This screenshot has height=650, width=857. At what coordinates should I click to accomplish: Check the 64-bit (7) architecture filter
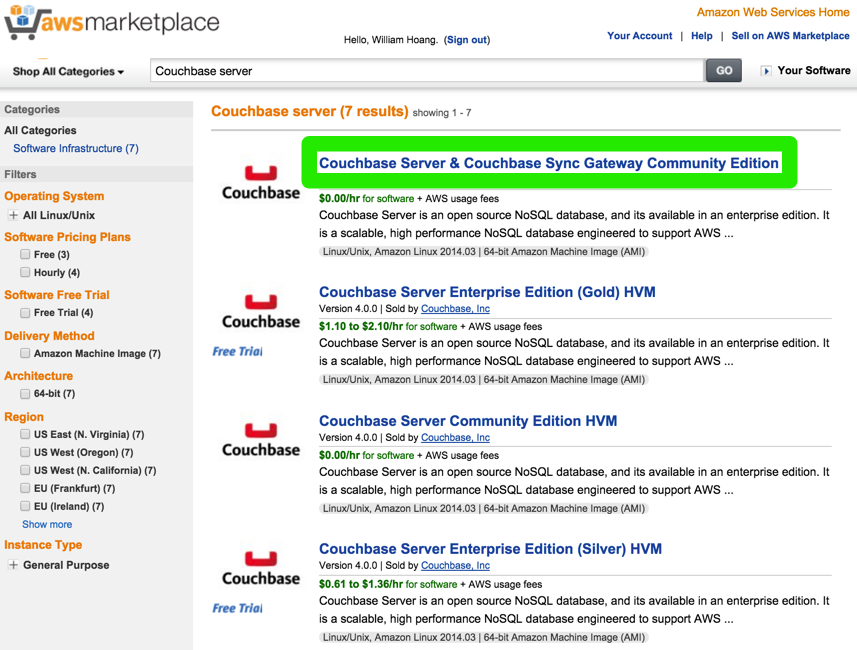tap(25, 394)
